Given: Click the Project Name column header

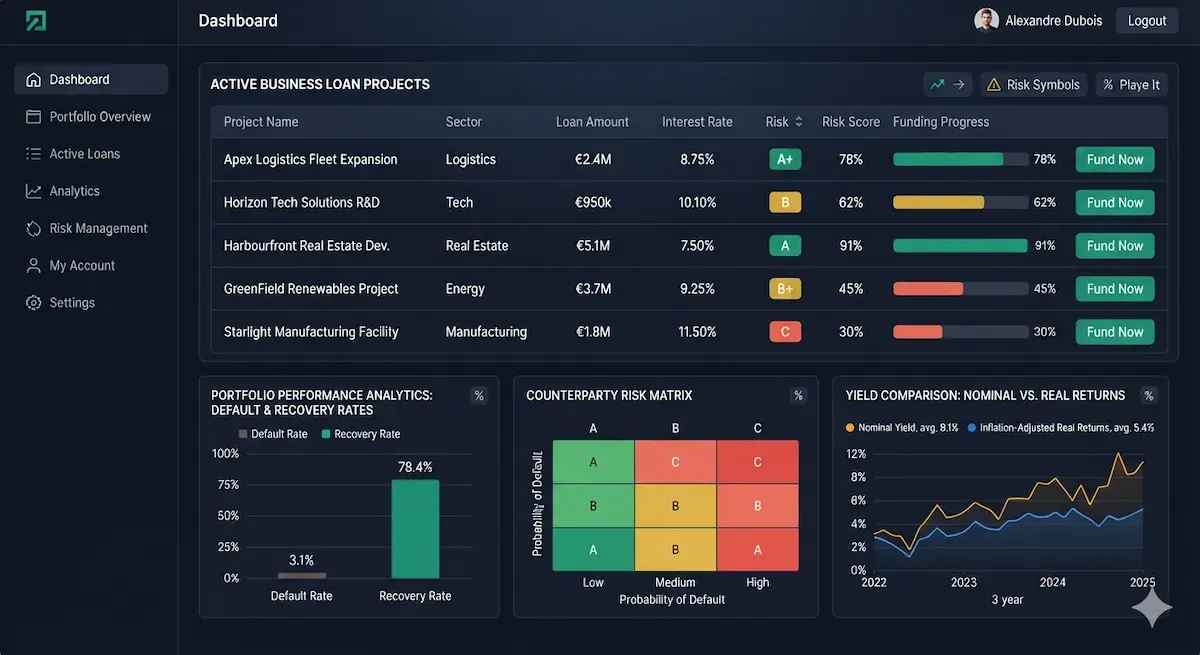Looking at the screenshot, I should pyautogui.click(x=261, y=122).
